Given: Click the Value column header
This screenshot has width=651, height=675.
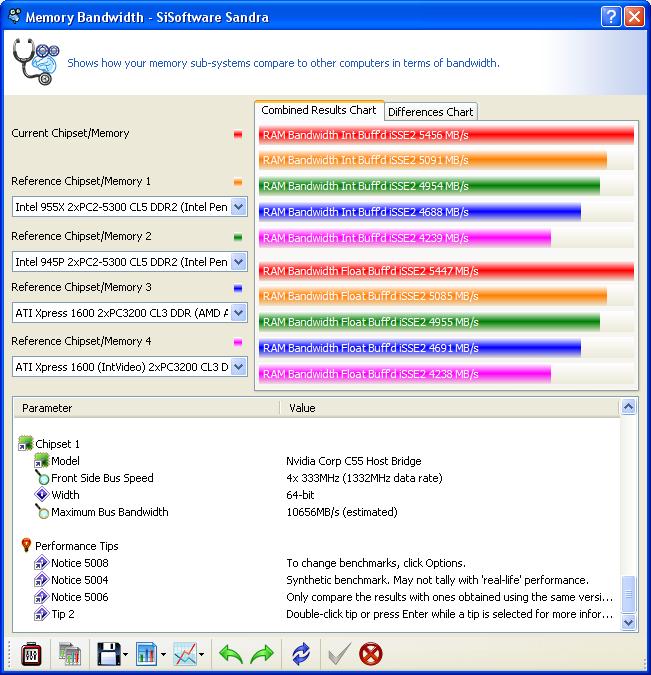Looking at the screenshot, I should pos(450,408).
